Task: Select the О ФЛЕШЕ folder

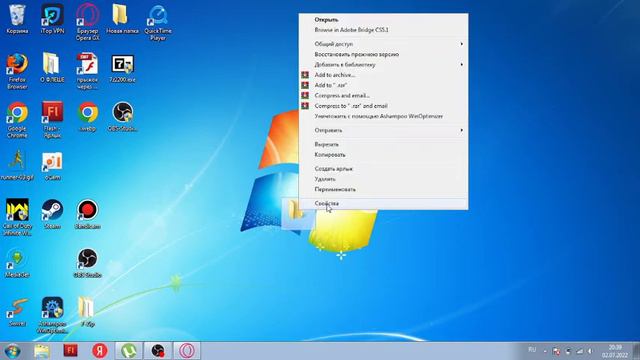Action: (x=52, y=68)
